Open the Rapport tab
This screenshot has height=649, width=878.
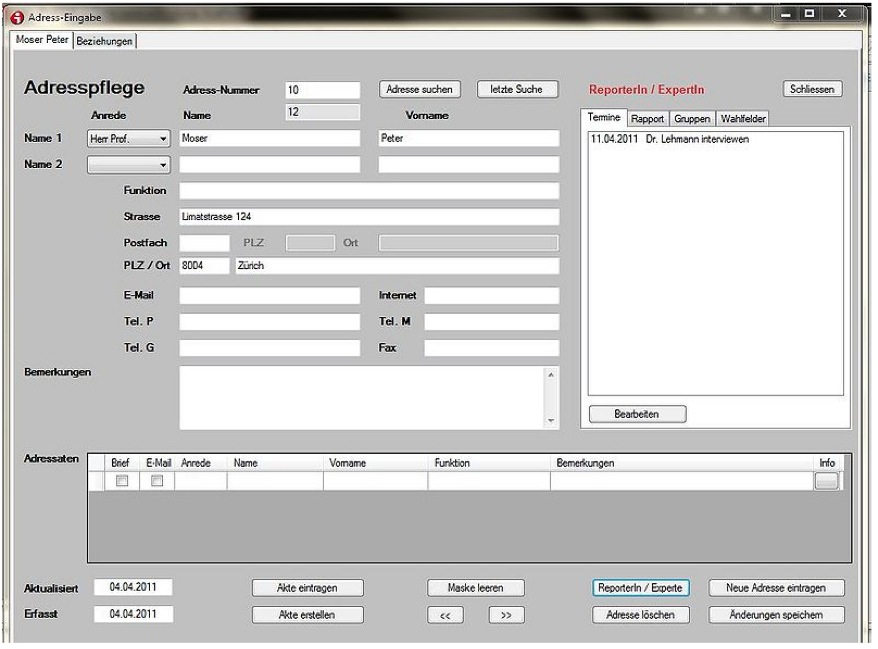647,119
